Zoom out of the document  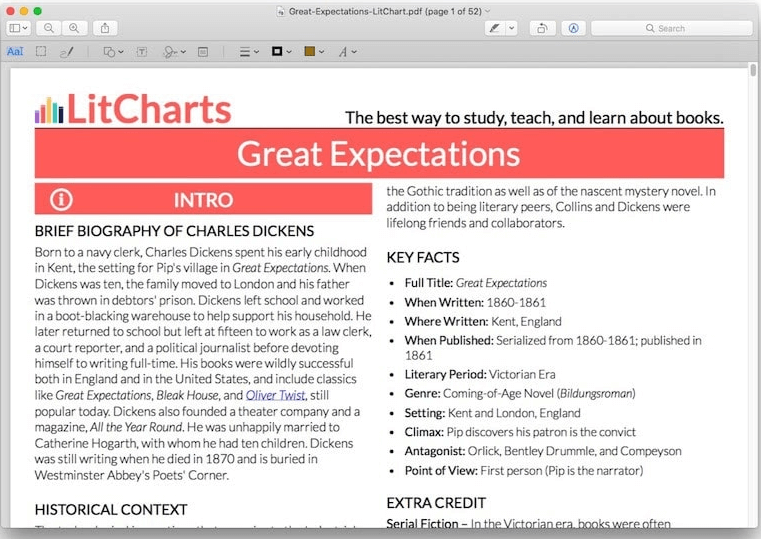(x=48, y=28)
